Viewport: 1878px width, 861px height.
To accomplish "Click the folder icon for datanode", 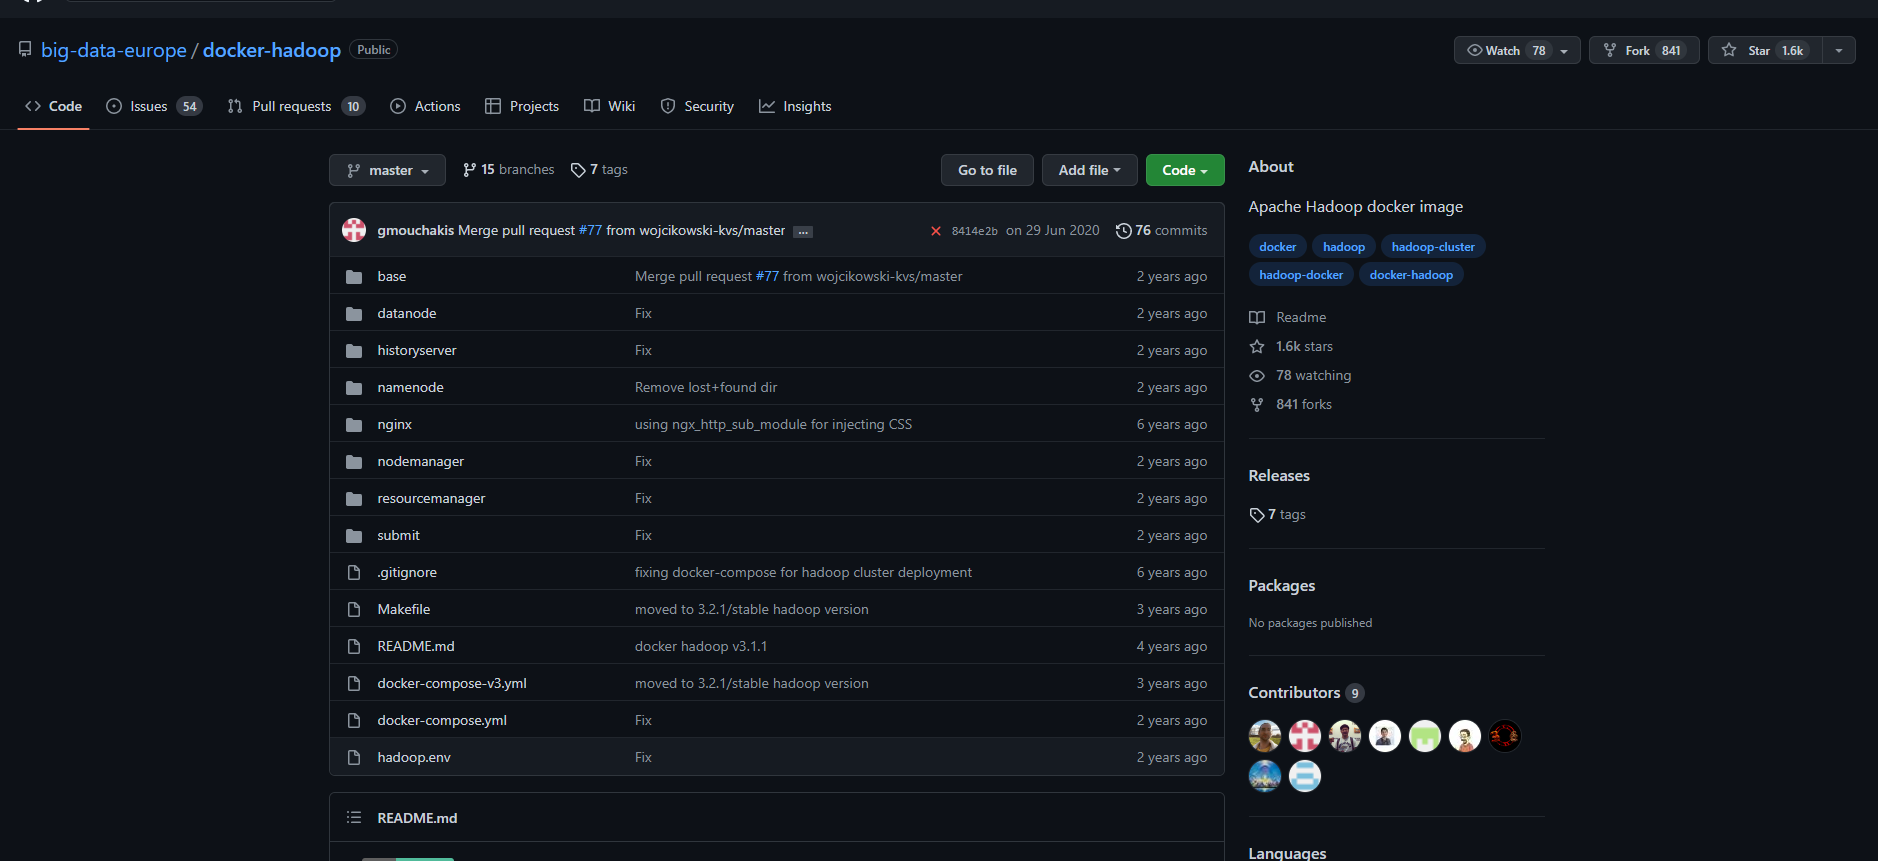I will (354, 314).
